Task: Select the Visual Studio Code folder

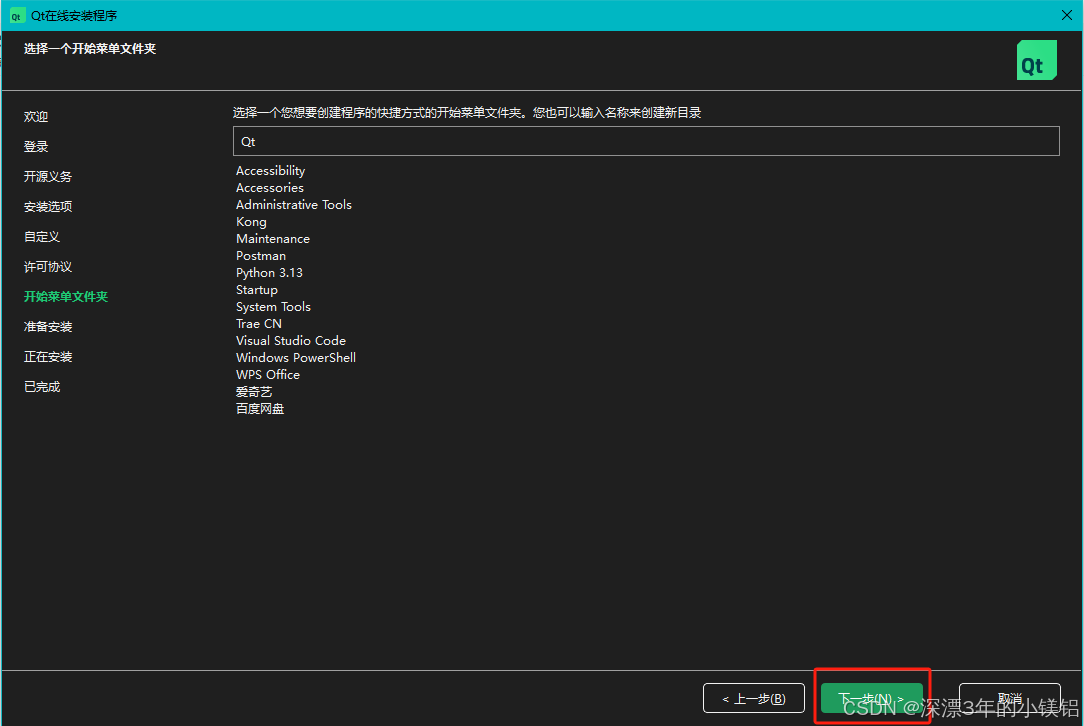Action: tap(290, 341)
